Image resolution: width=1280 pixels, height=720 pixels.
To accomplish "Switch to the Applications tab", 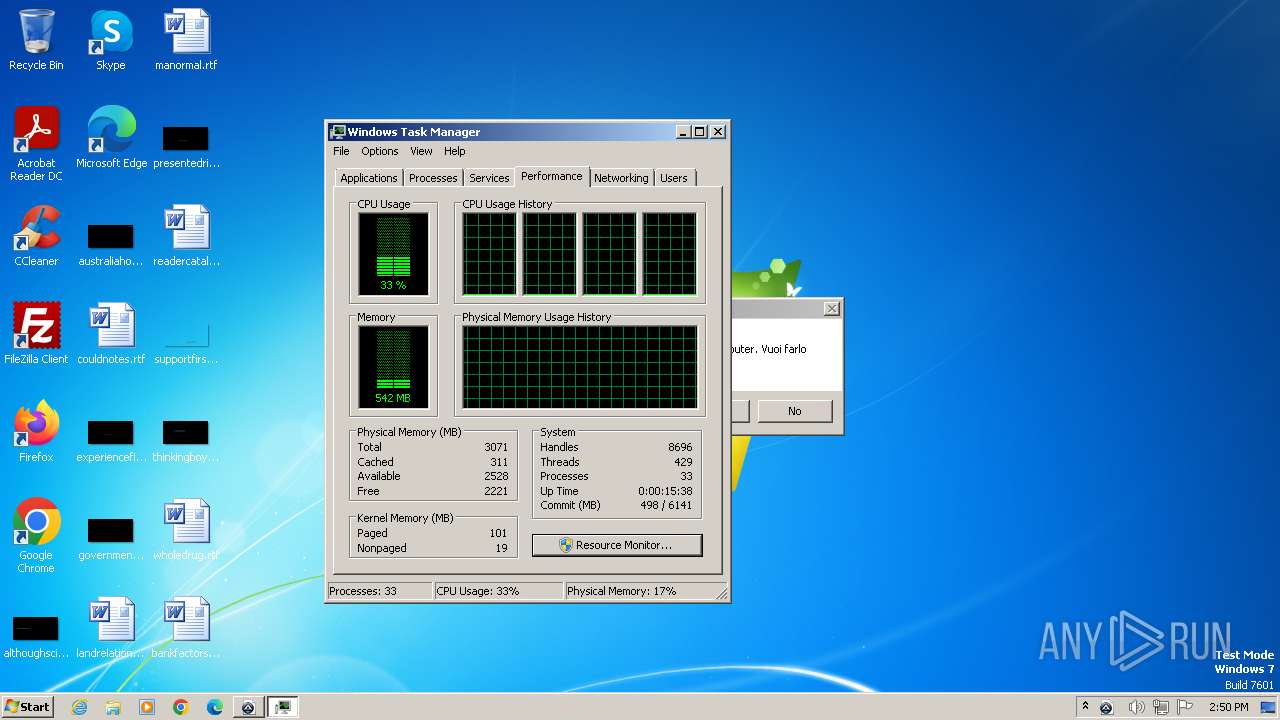I will 369,178.
